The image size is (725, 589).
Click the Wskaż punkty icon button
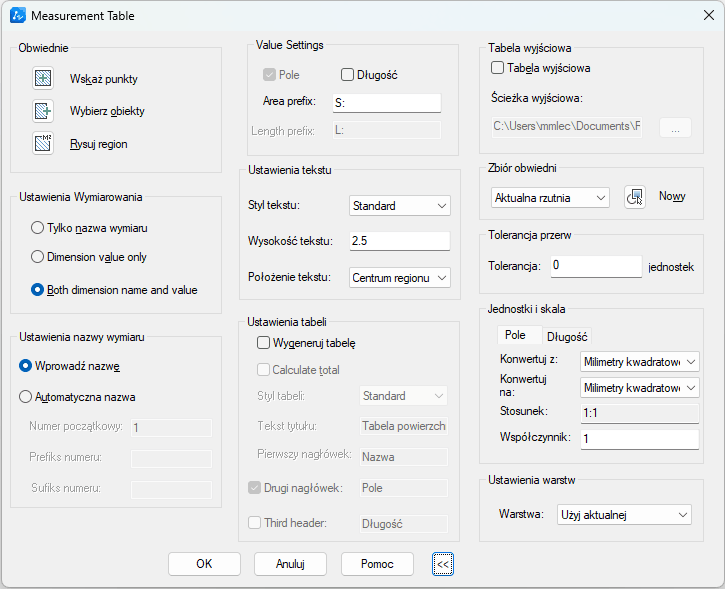point(43,78)
